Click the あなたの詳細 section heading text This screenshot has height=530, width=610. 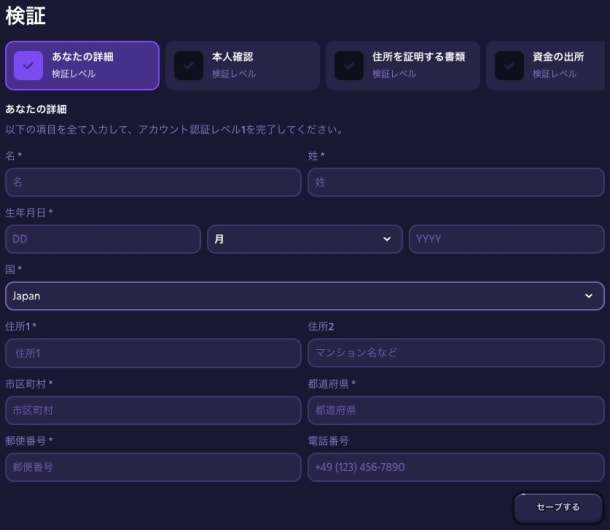click(36, 109)
